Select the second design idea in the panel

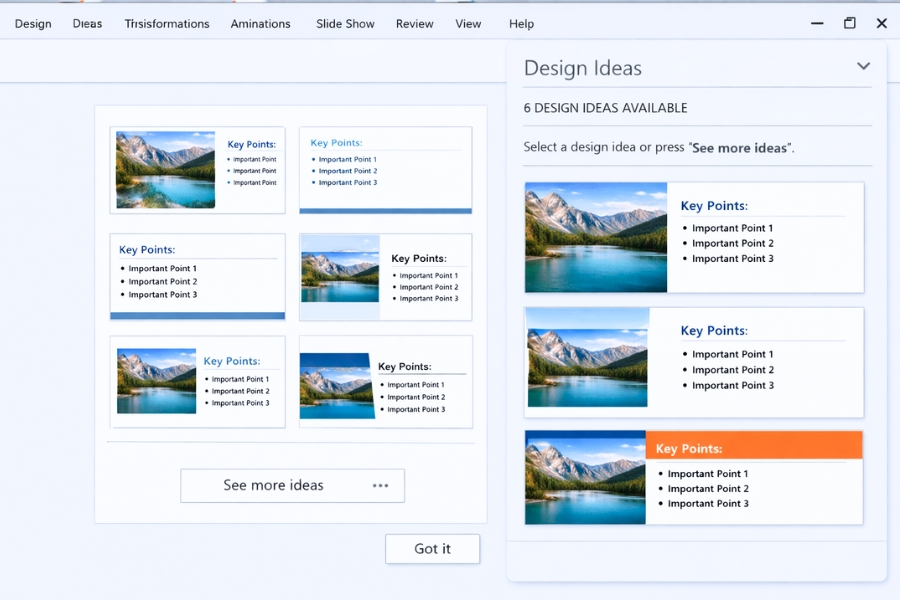click(x=693, y=358)
